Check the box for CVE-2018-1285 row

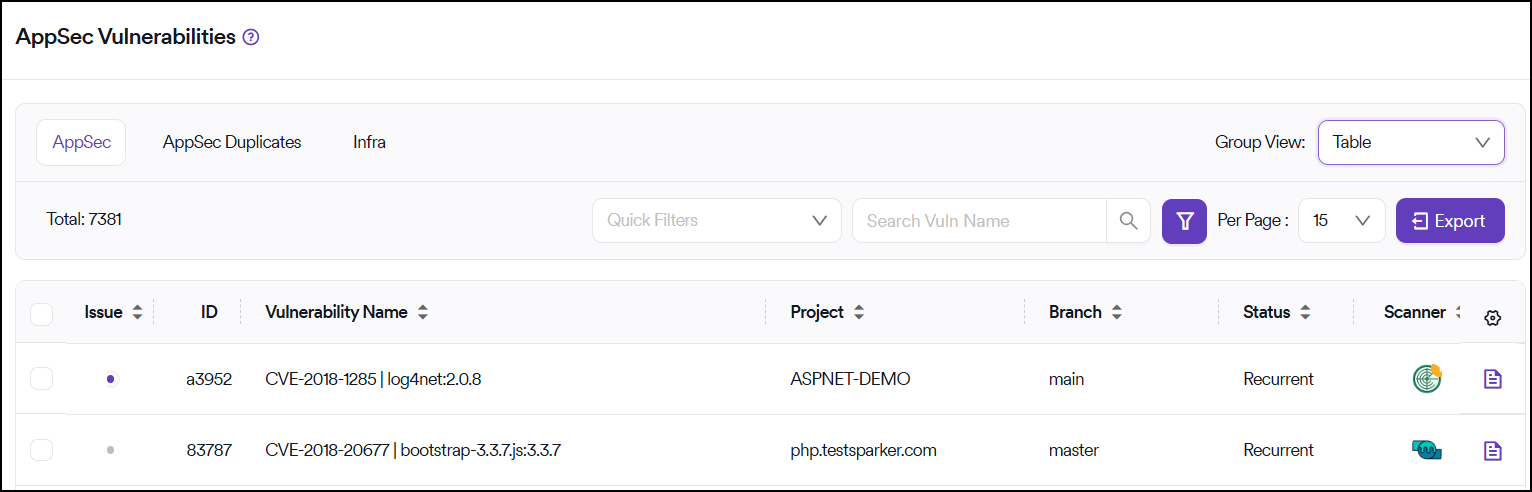click(41, 379)
